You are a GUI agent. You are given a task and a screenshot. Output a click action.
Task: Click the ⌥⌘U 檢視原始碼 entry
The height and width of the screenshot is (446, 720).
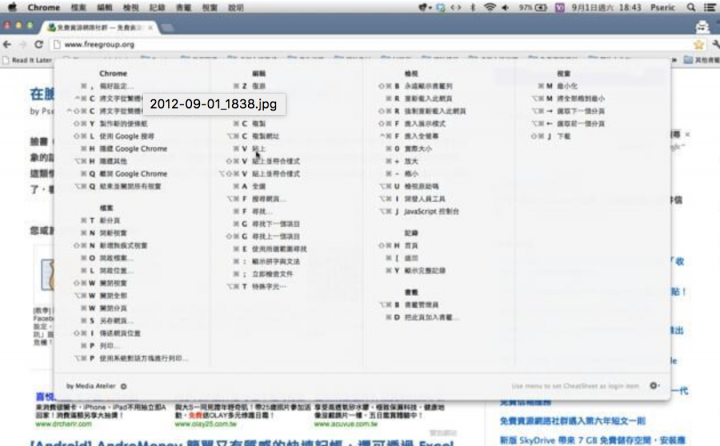(409, 186)
